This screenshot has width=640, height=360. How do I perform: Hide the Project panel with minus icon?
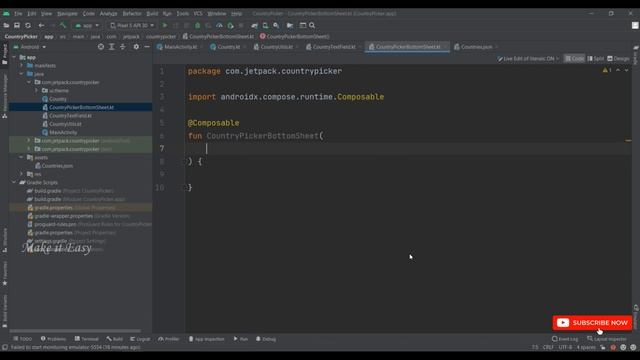(x=147, y=47)
